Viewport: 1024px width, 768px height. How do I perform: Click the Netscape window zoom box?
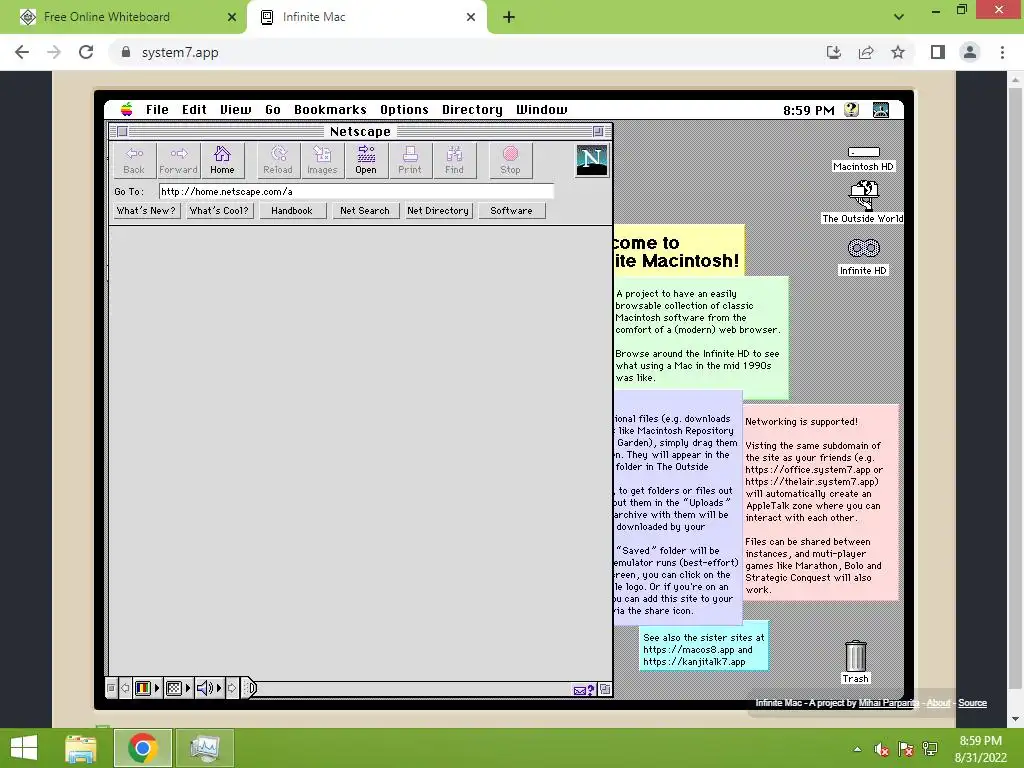(x=598, y=131)
